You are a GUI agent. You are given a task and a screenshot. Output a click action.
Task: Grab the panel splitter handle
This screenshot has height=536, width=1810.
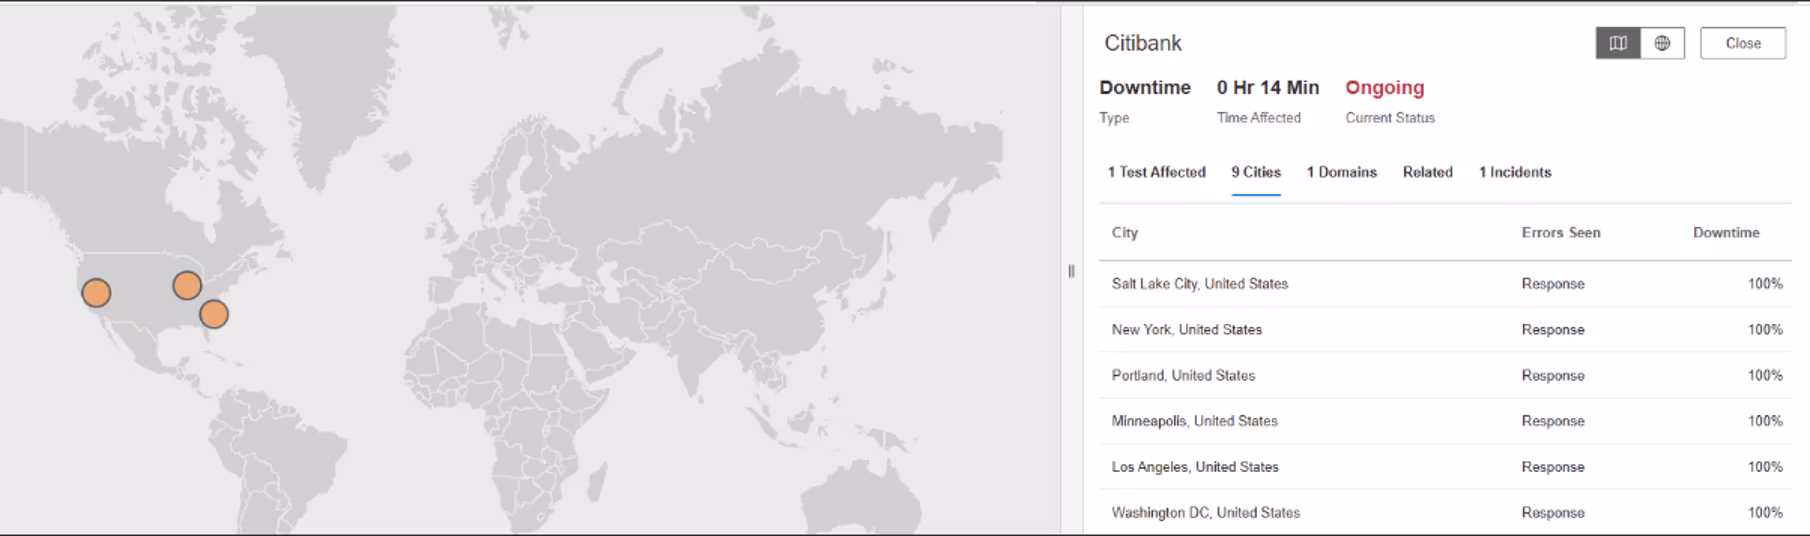click(1071, 271)
